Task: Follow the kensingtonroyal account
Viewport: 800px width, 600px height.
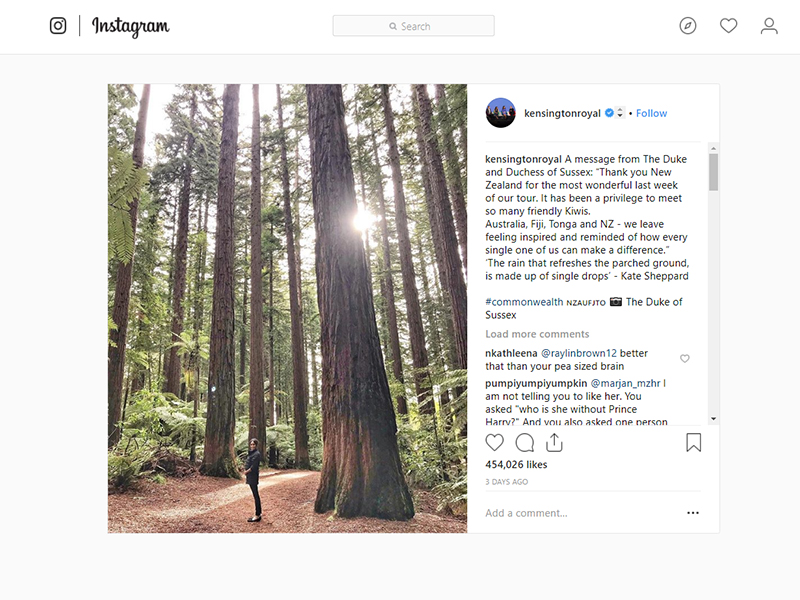Action: click(x=651, y=113)
